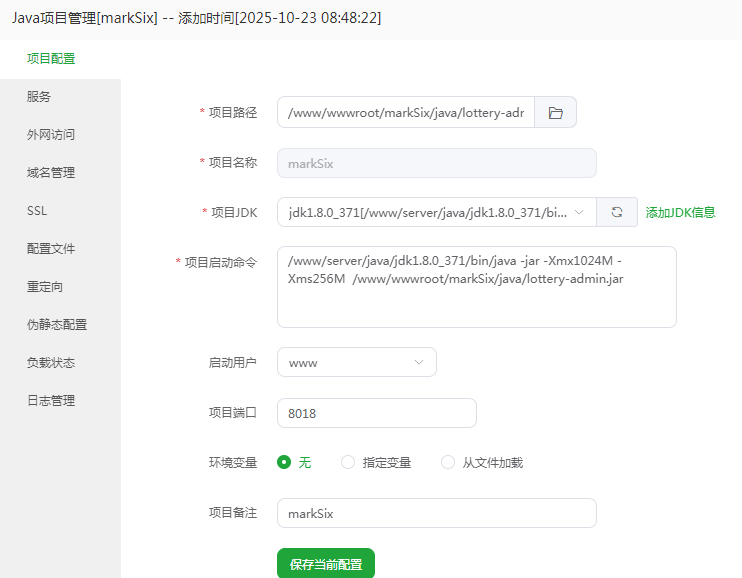
Task: Choose the 从文件加载 radio option
Action: point(448,462)
